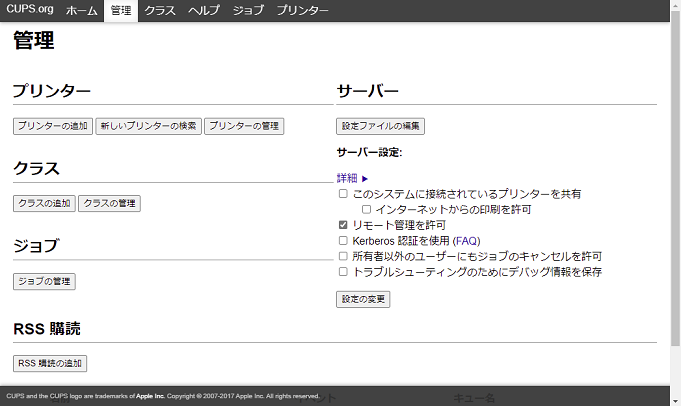Click the scrollbar down arrow
The width and height of the screenshot is (681, 406).
[675, 402]
